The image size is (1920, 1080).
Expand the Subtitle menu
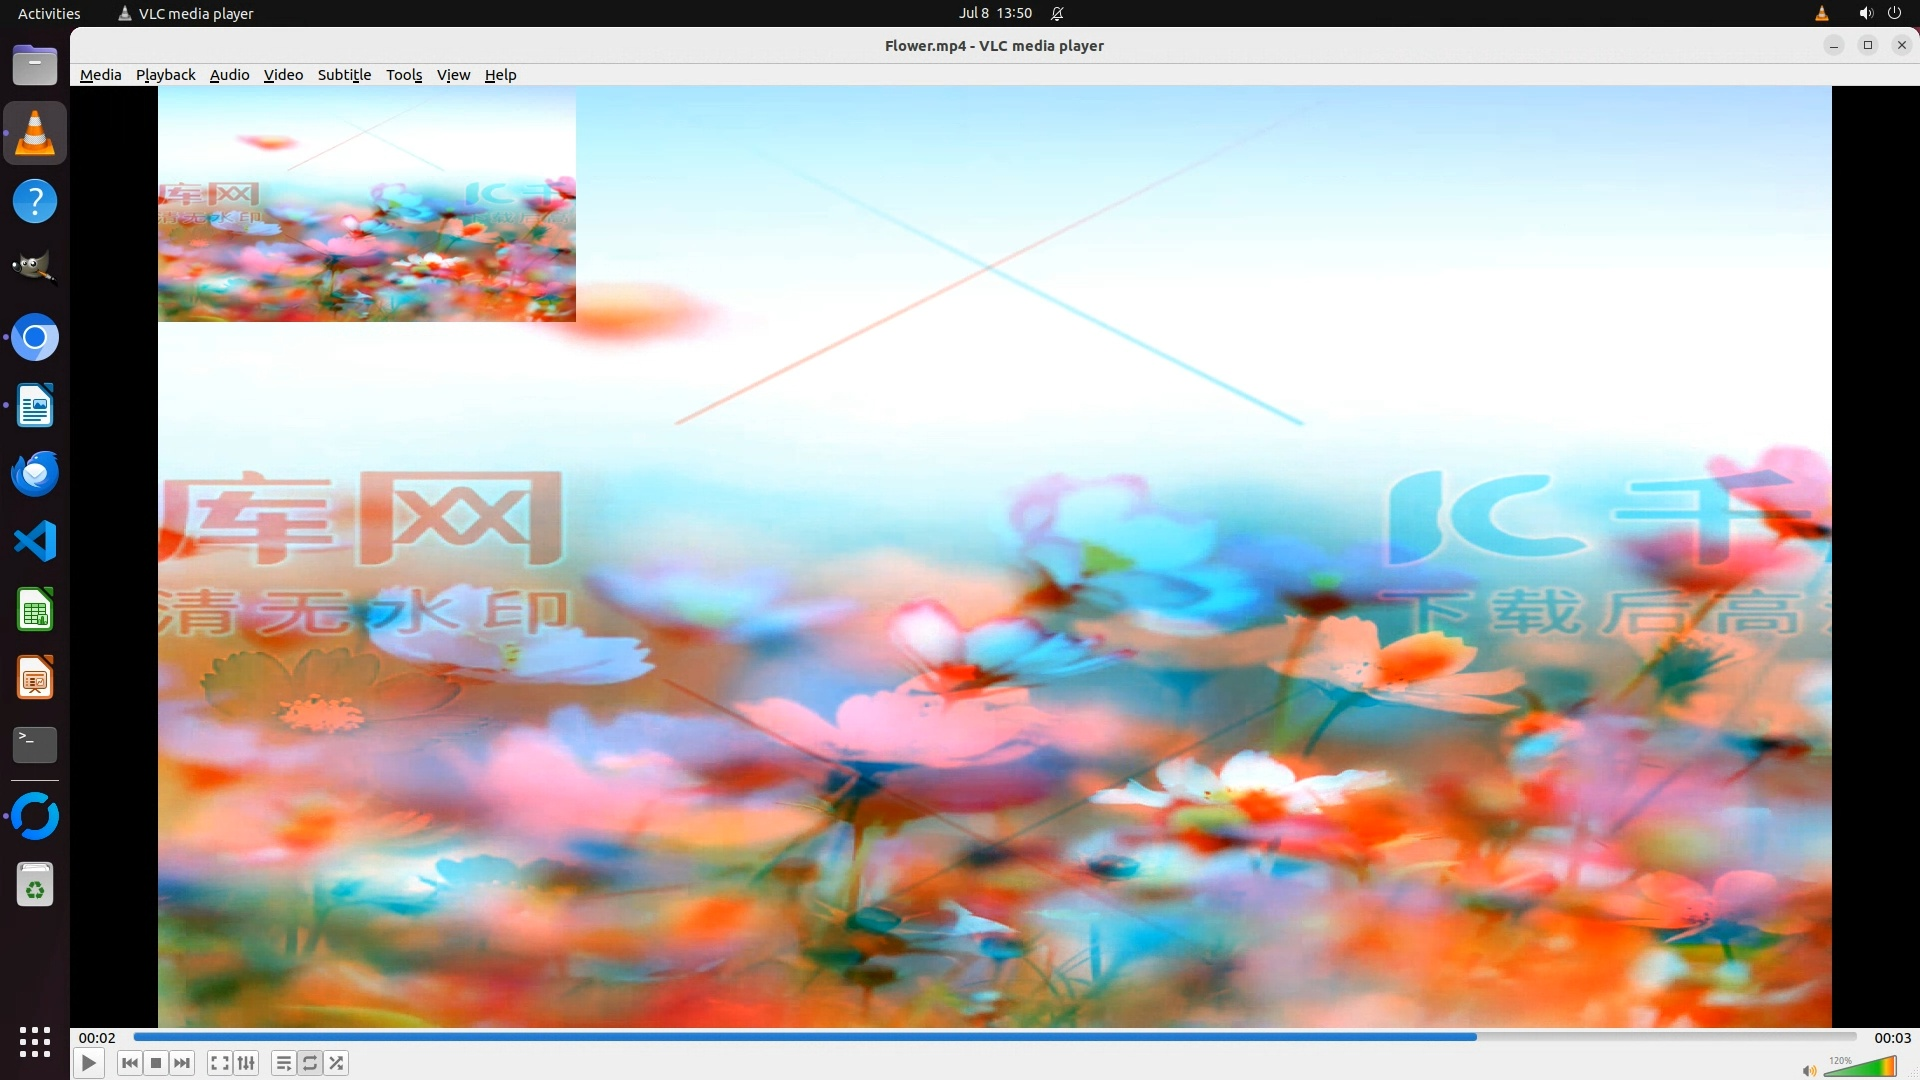click(344, 75)
